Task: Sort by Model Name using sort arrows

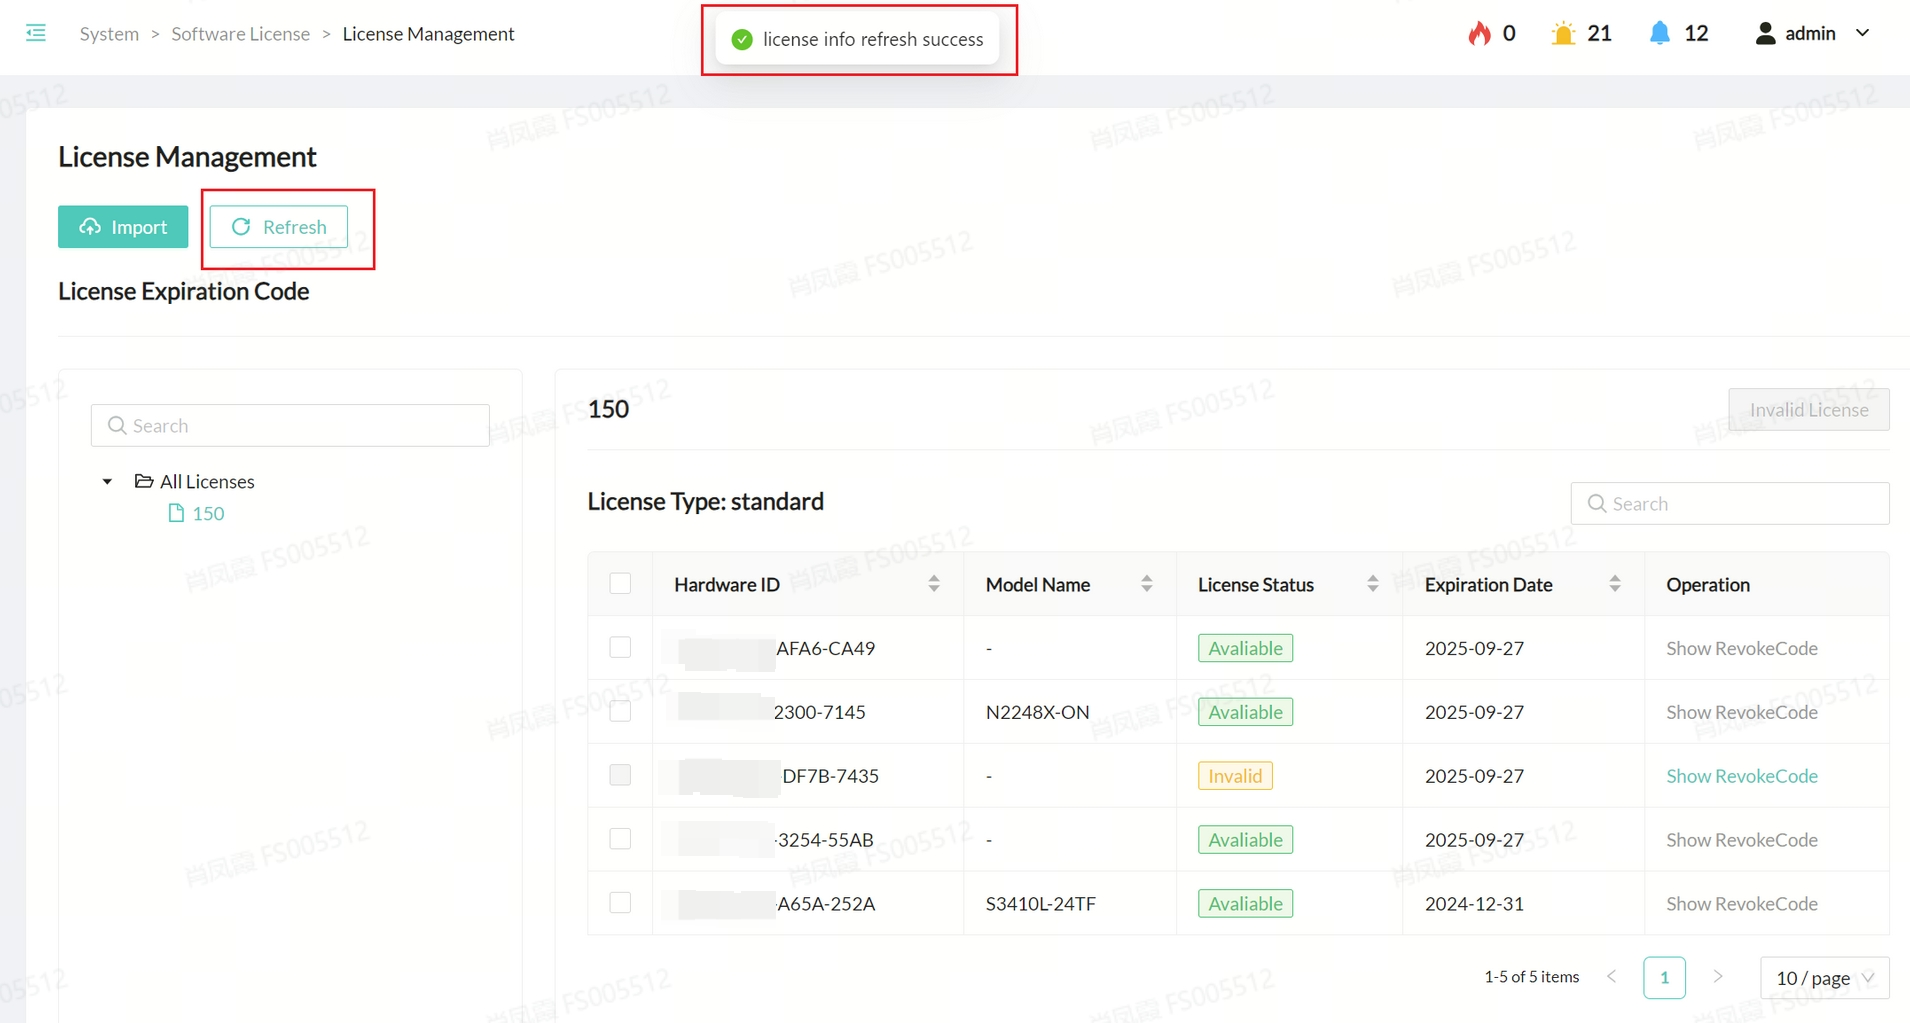Action: coord(1146,584)
